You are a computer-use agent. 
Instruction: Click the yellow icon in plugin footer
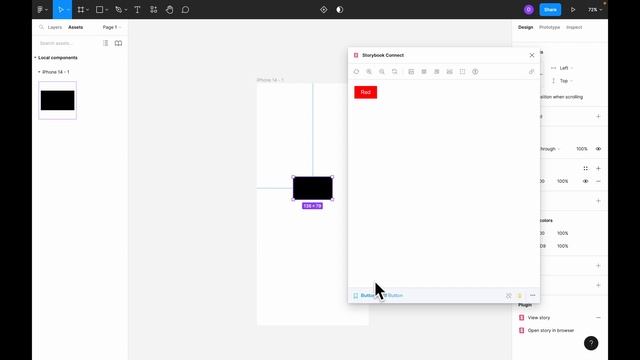coord(520,296)
